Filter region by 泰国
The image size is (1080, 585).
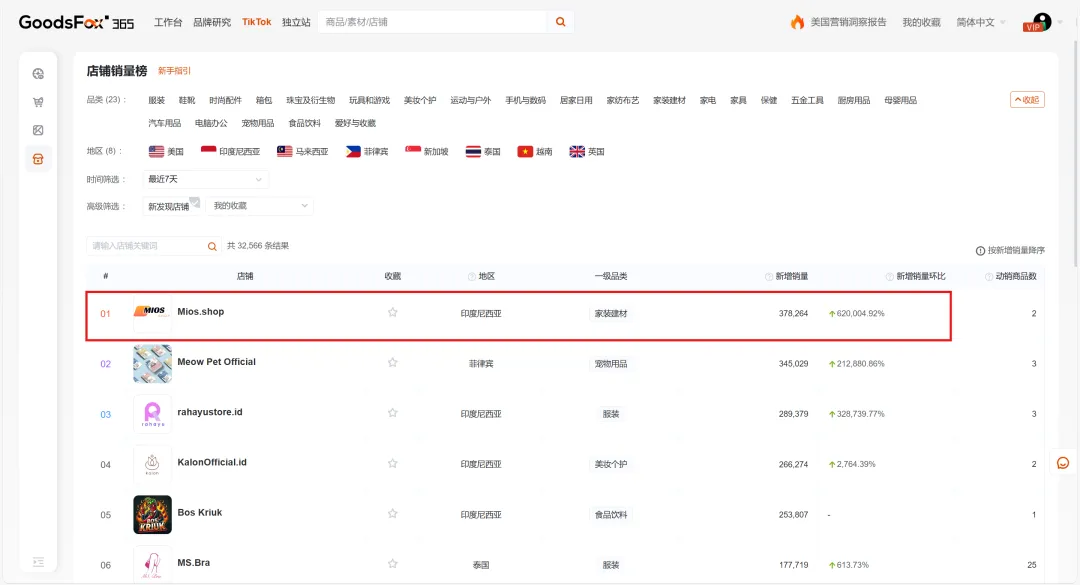point(483,152)
